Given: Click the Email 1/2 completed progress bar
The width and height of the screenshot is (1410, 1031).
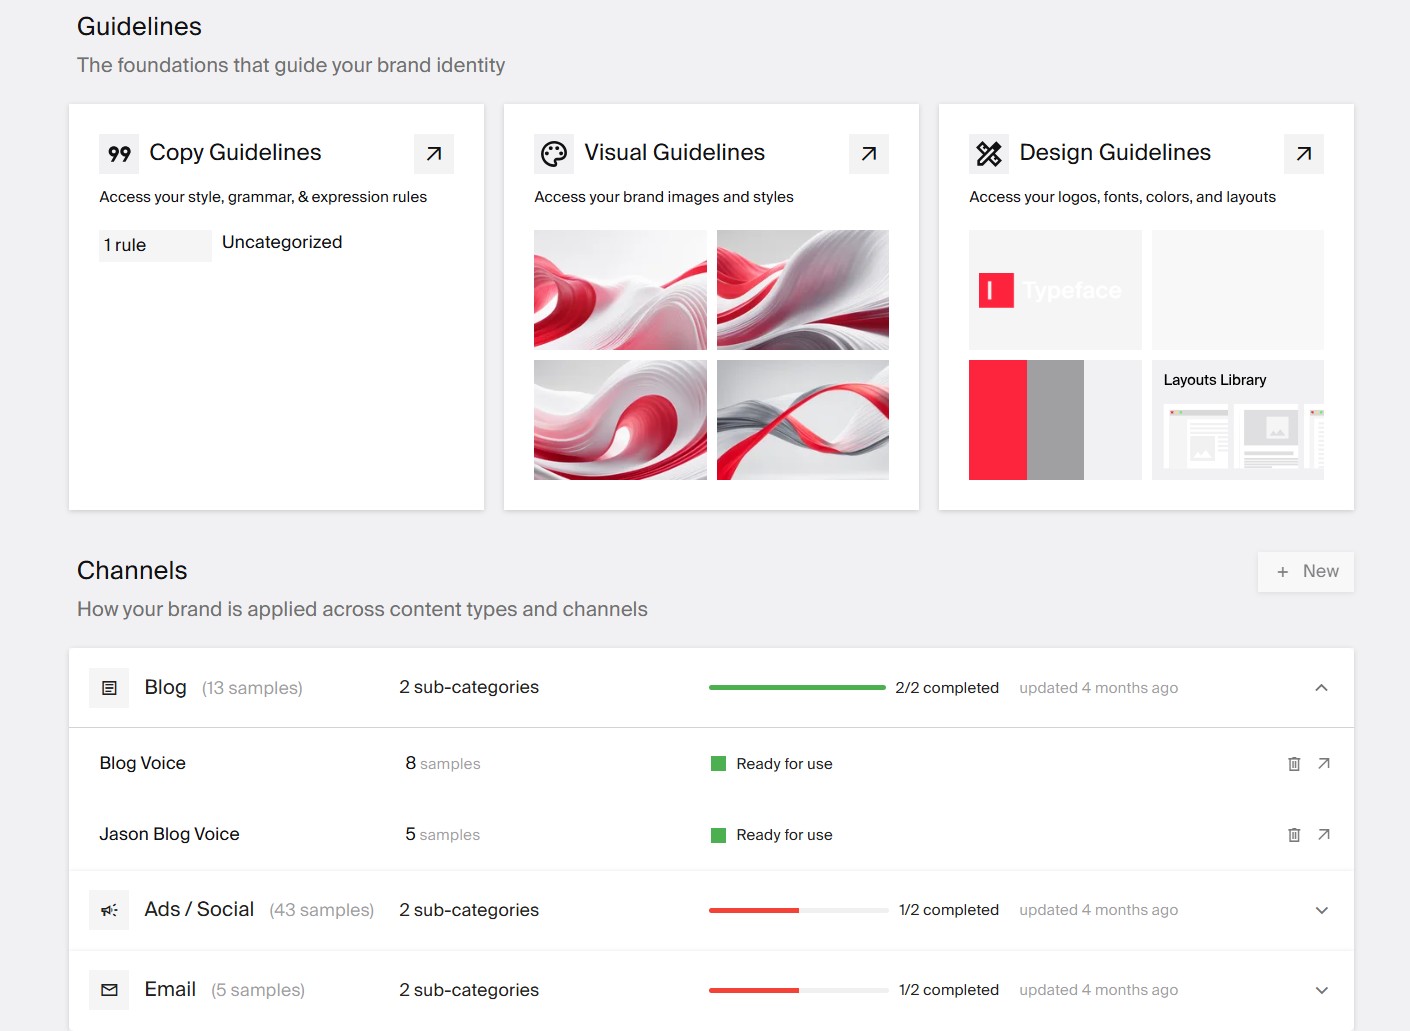Looking at the screenshot, I should coord(799,990).
